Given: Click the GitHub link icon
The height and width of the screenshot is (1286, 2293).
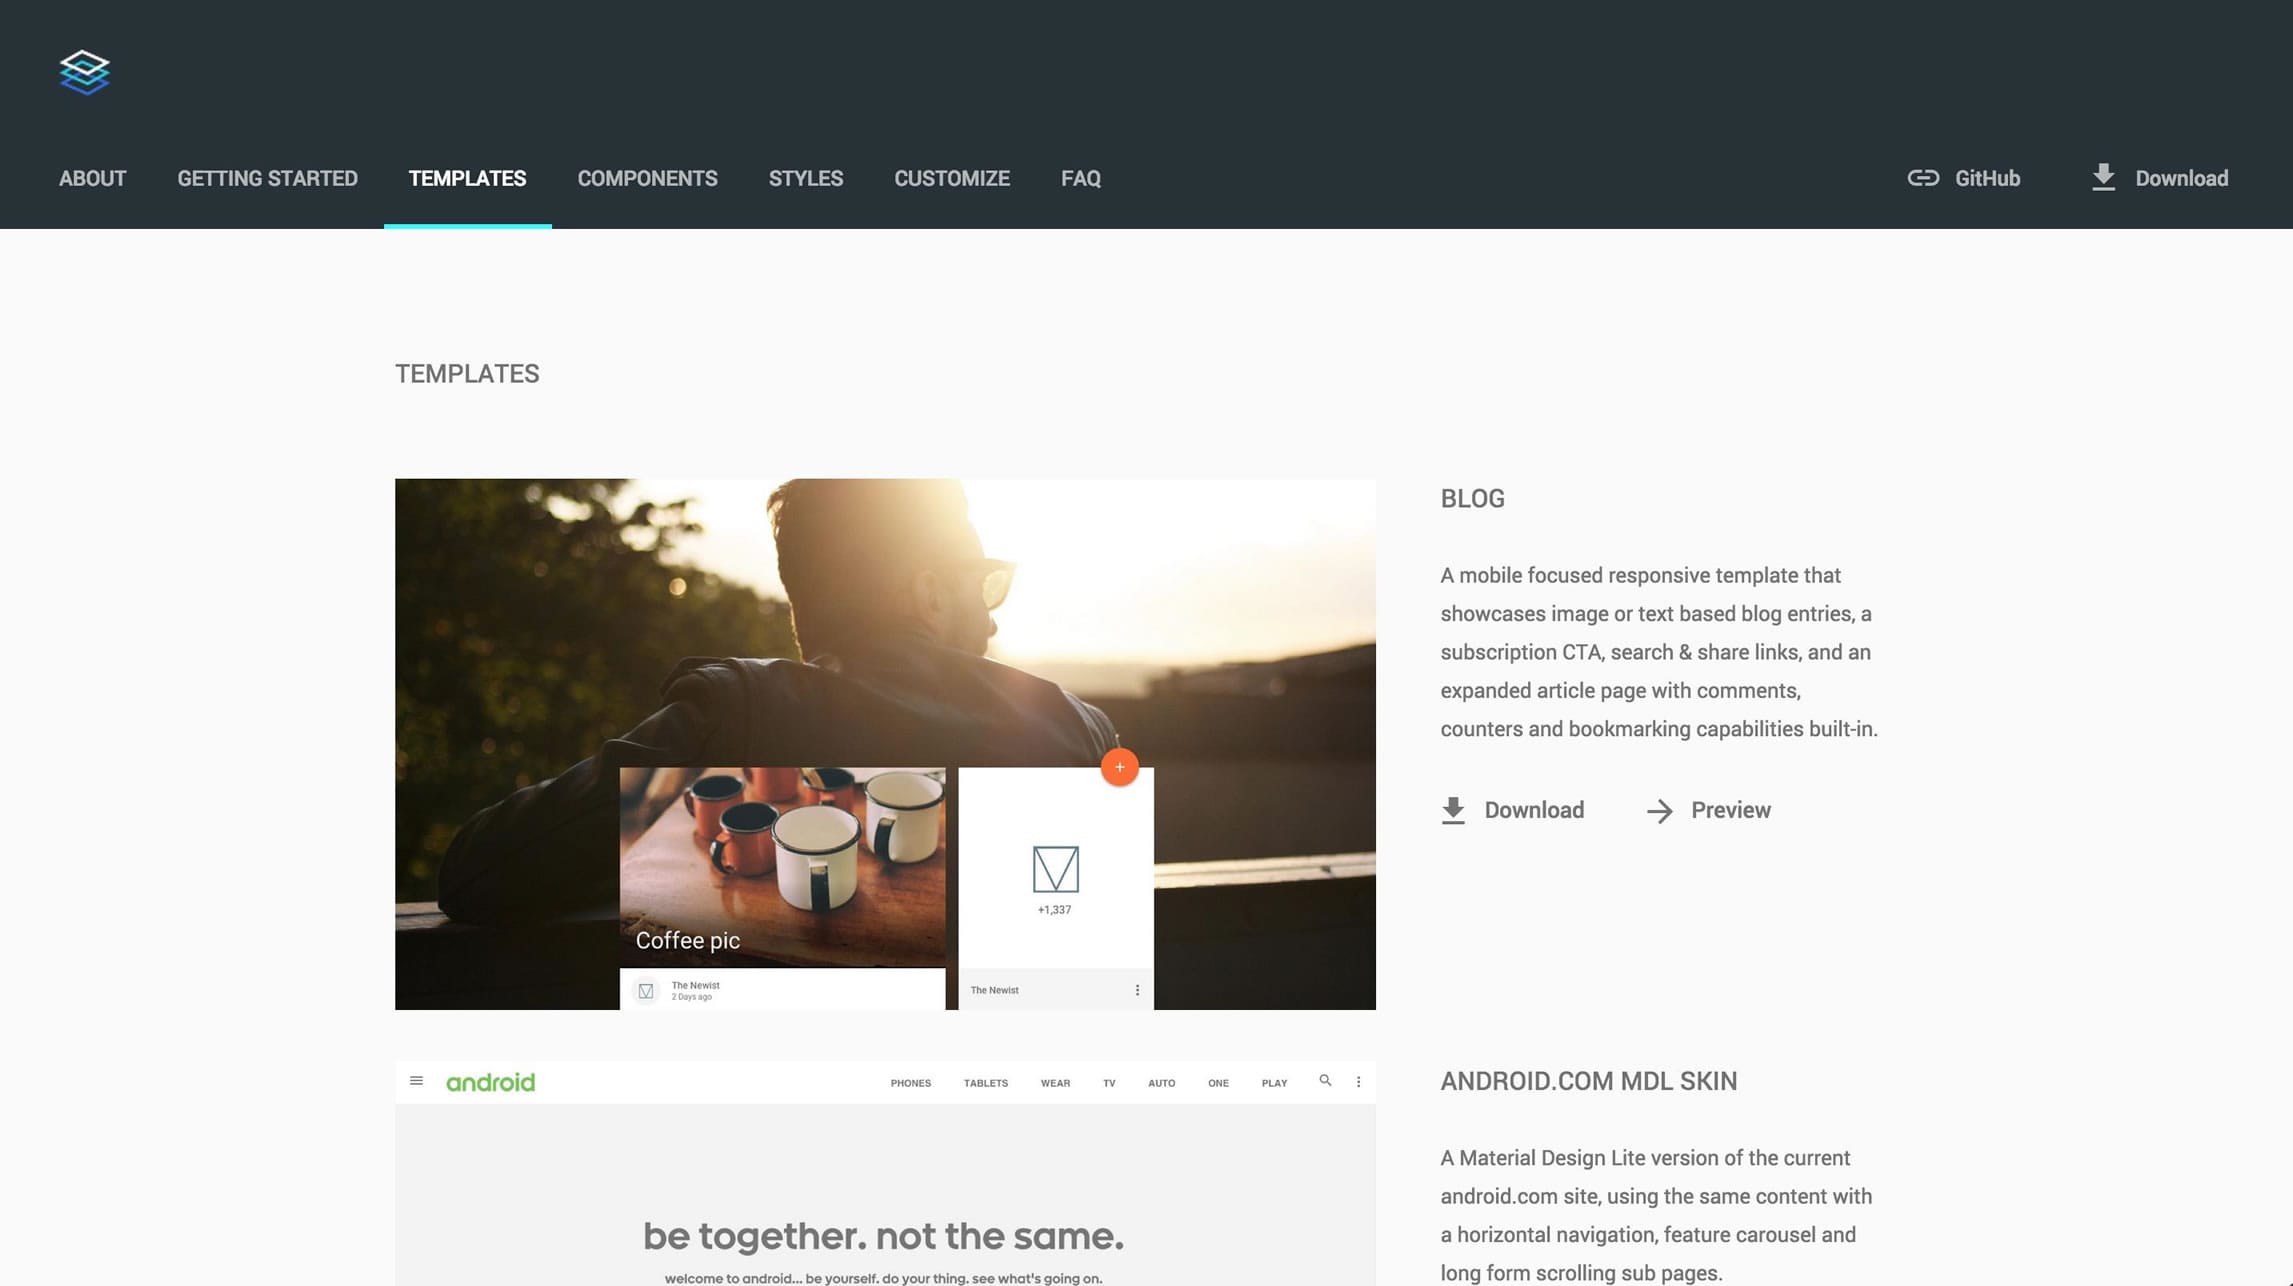Looking at the screenshot, I should 1923,178.
